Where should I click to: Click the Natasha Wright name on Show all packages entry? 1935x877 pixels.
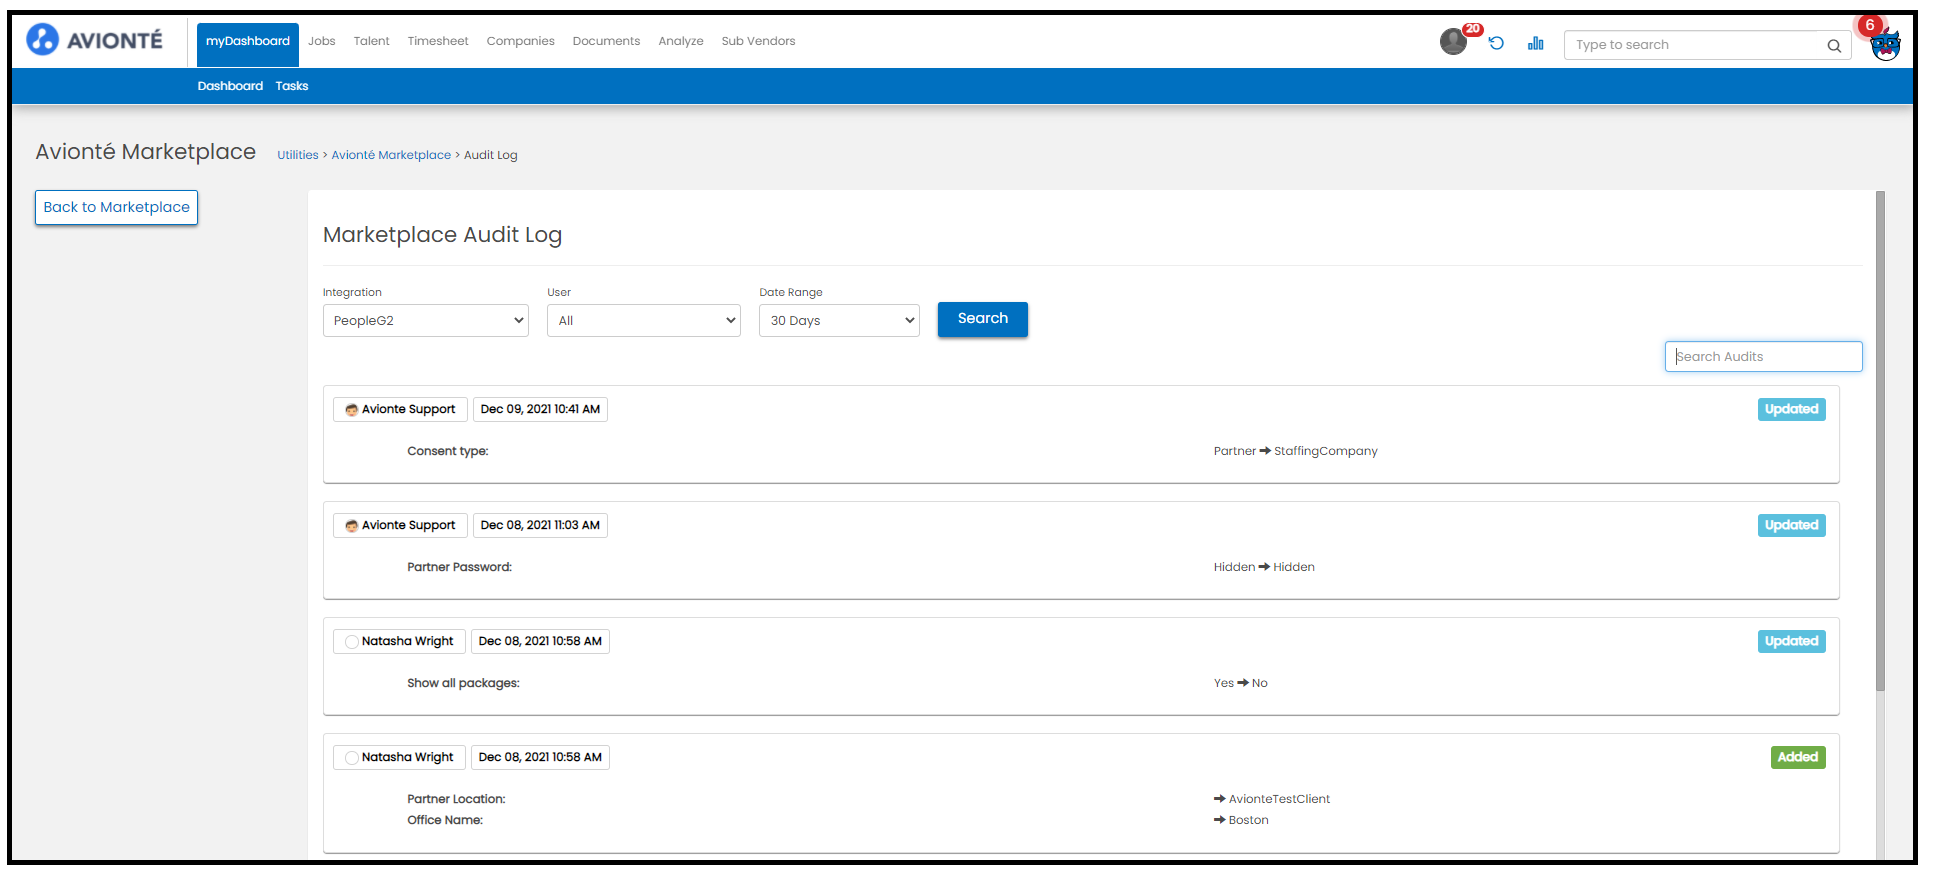coord(407,641)
